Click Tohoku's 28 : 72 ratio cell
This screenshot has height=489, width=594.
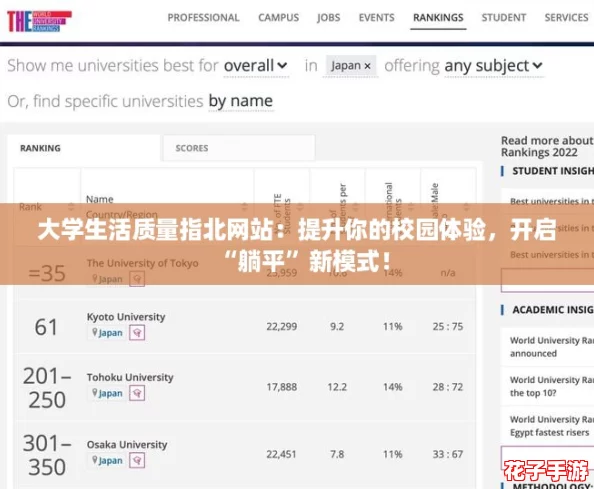coord(448,387)
